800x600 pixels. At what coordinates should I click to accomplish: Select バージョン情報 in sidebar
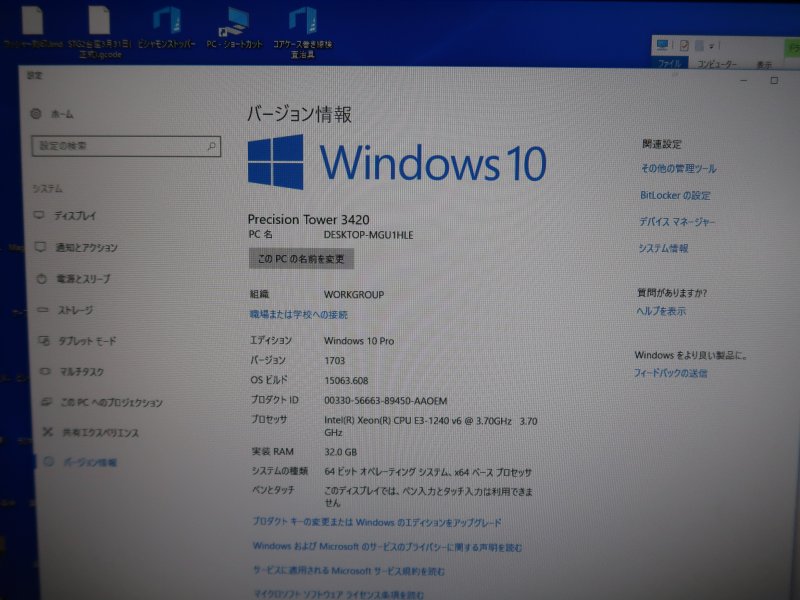pyautogui.click(x=81, y=463)
